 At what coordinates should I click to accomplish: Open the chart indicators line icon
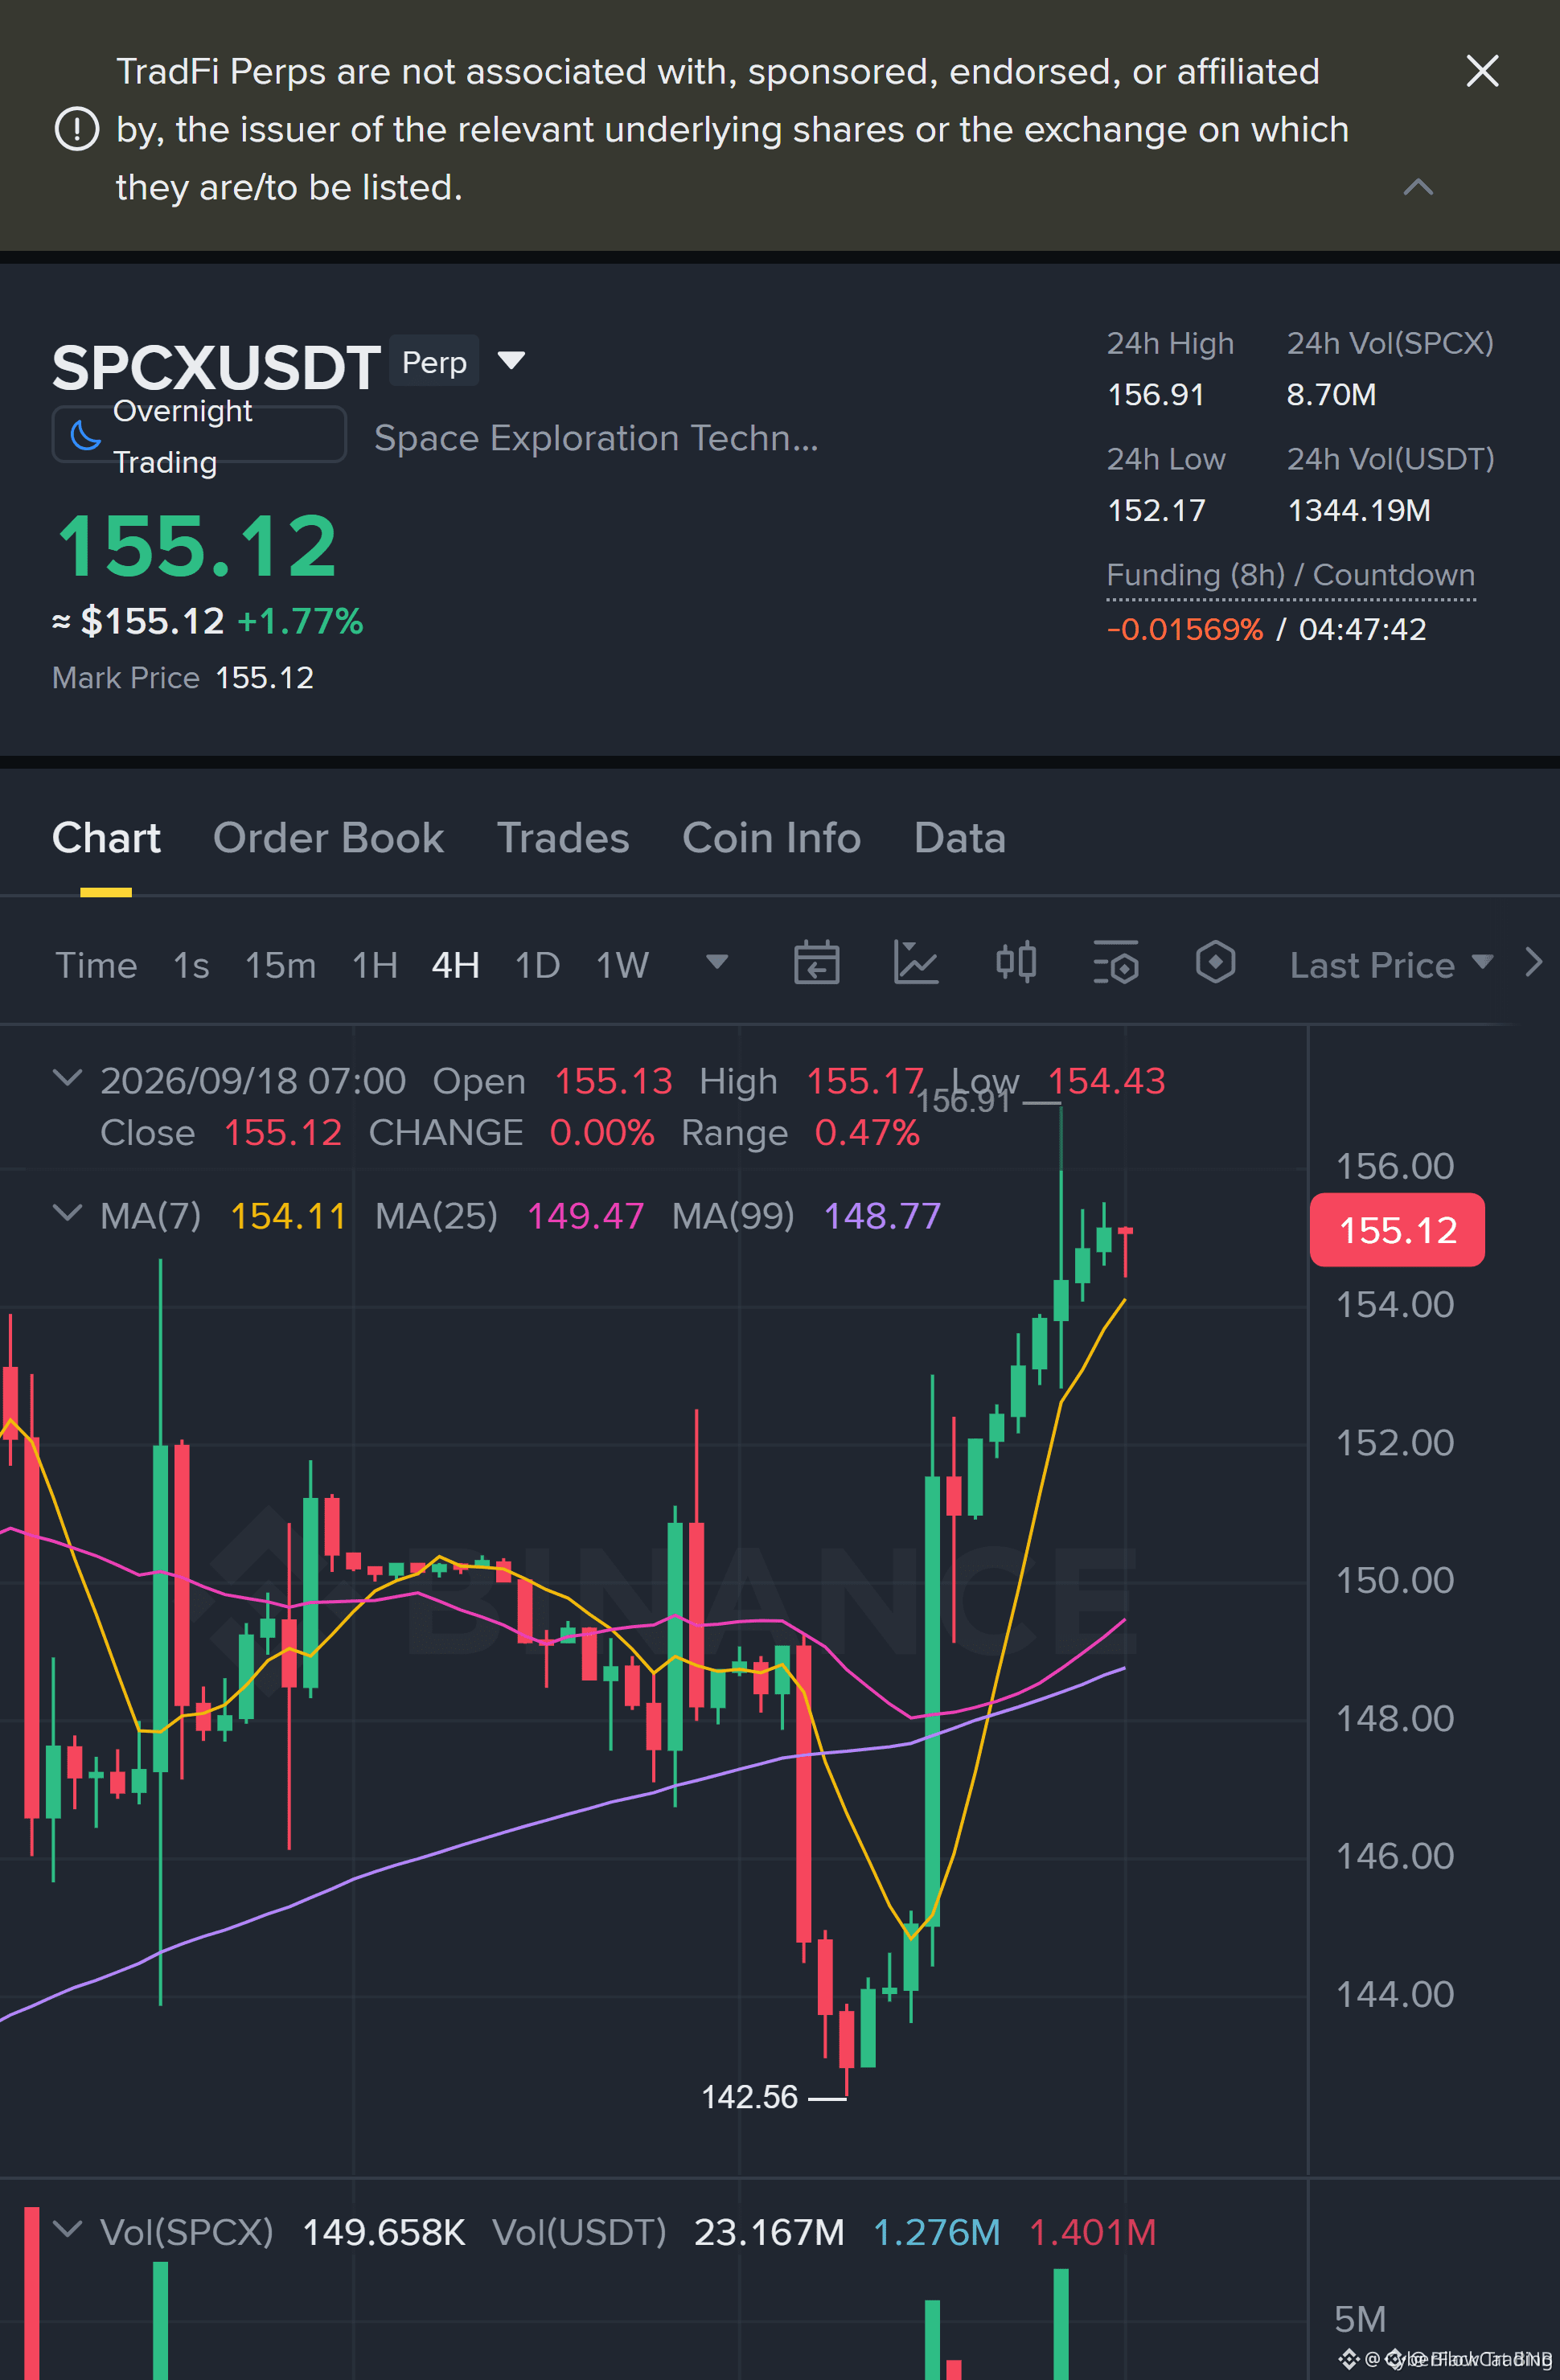click(x=915, y=964)
